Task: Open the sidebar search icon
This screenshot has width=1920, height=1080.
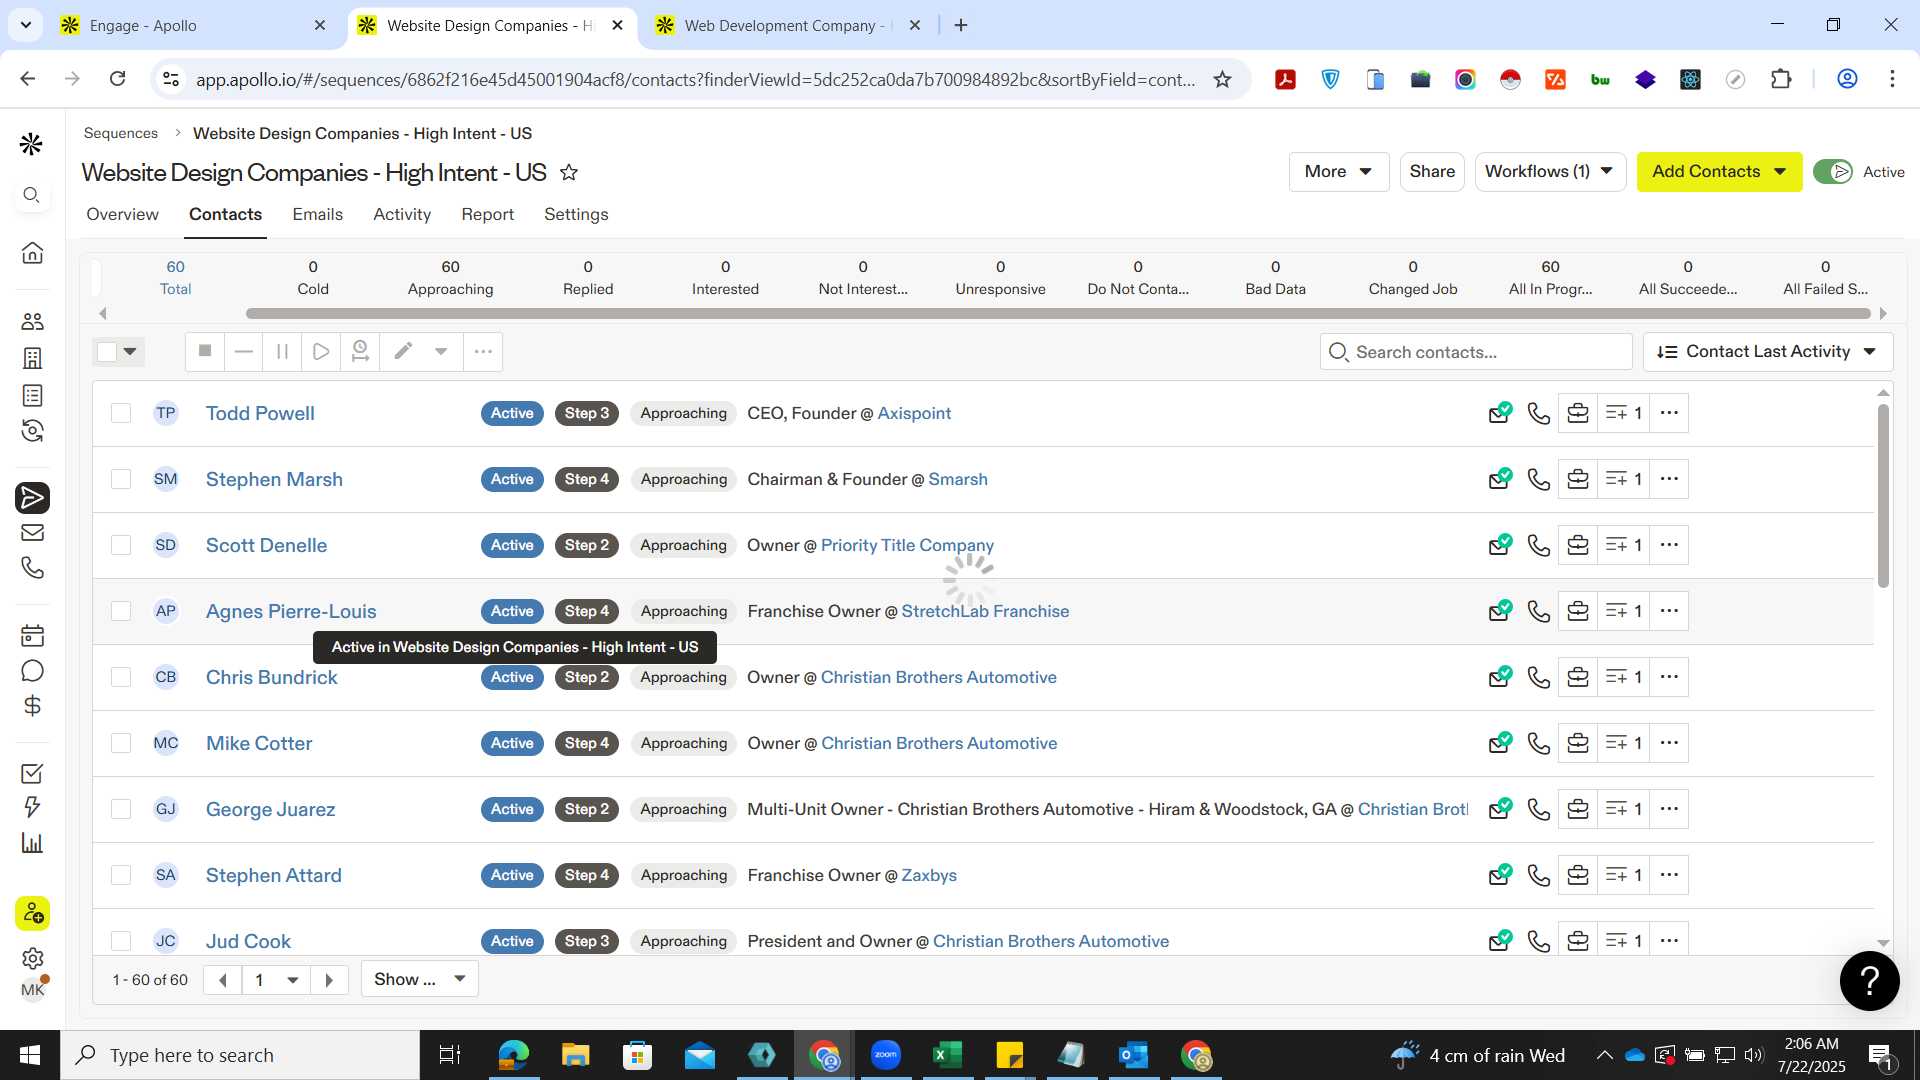Action: pyautogui.click(x=32, y=195)
